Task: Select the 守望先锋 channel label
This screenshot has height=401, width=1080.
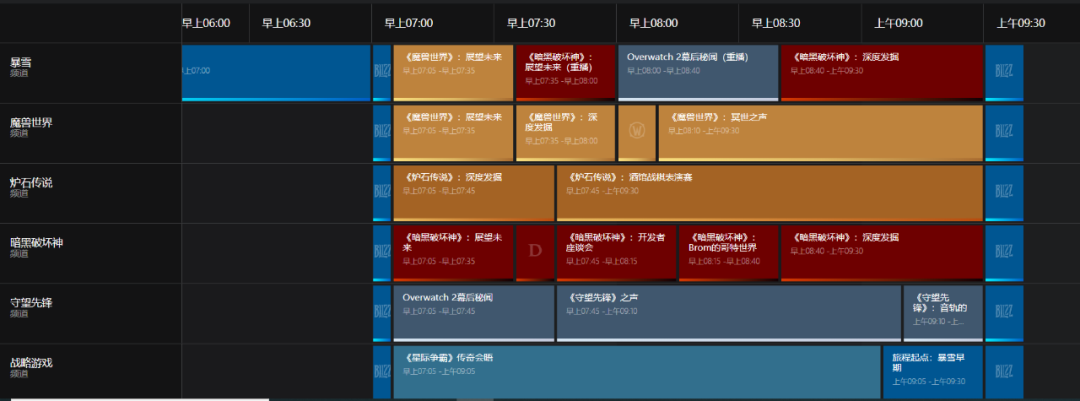Action: click(32, 302)
